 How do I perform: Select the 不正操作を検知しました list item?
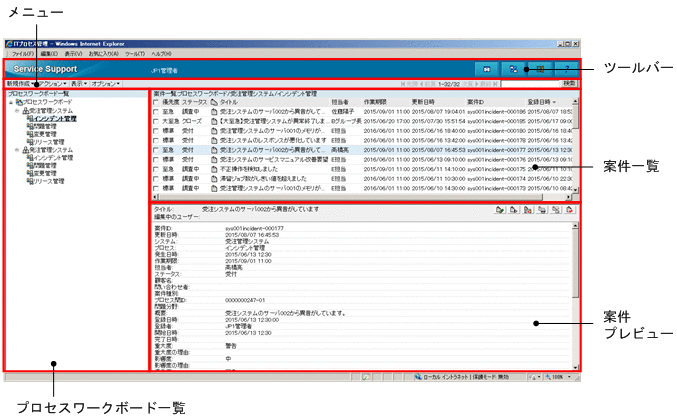pos(249,169)
